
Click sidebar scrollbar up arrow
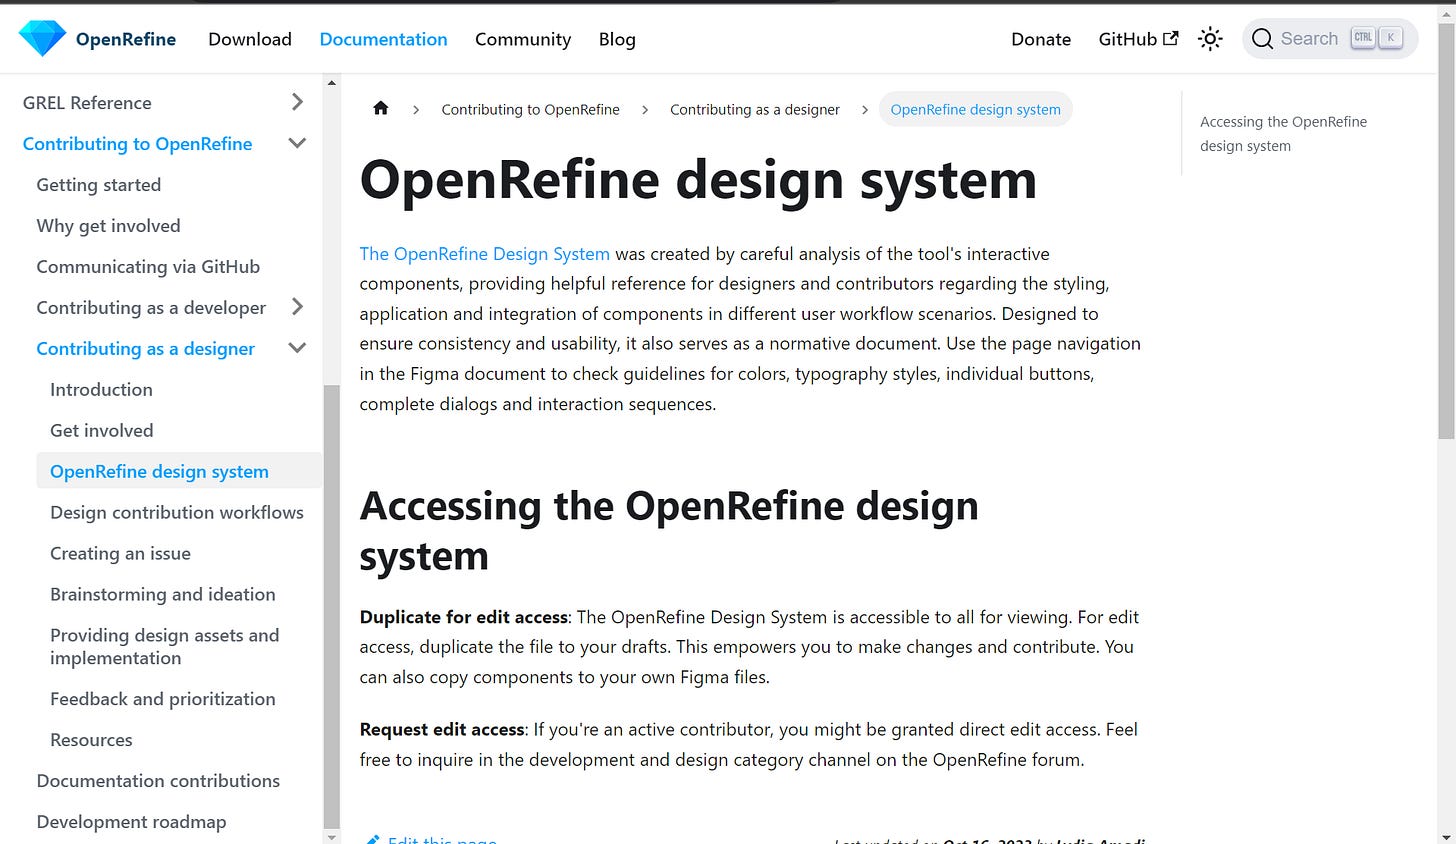tap(332, 82)
